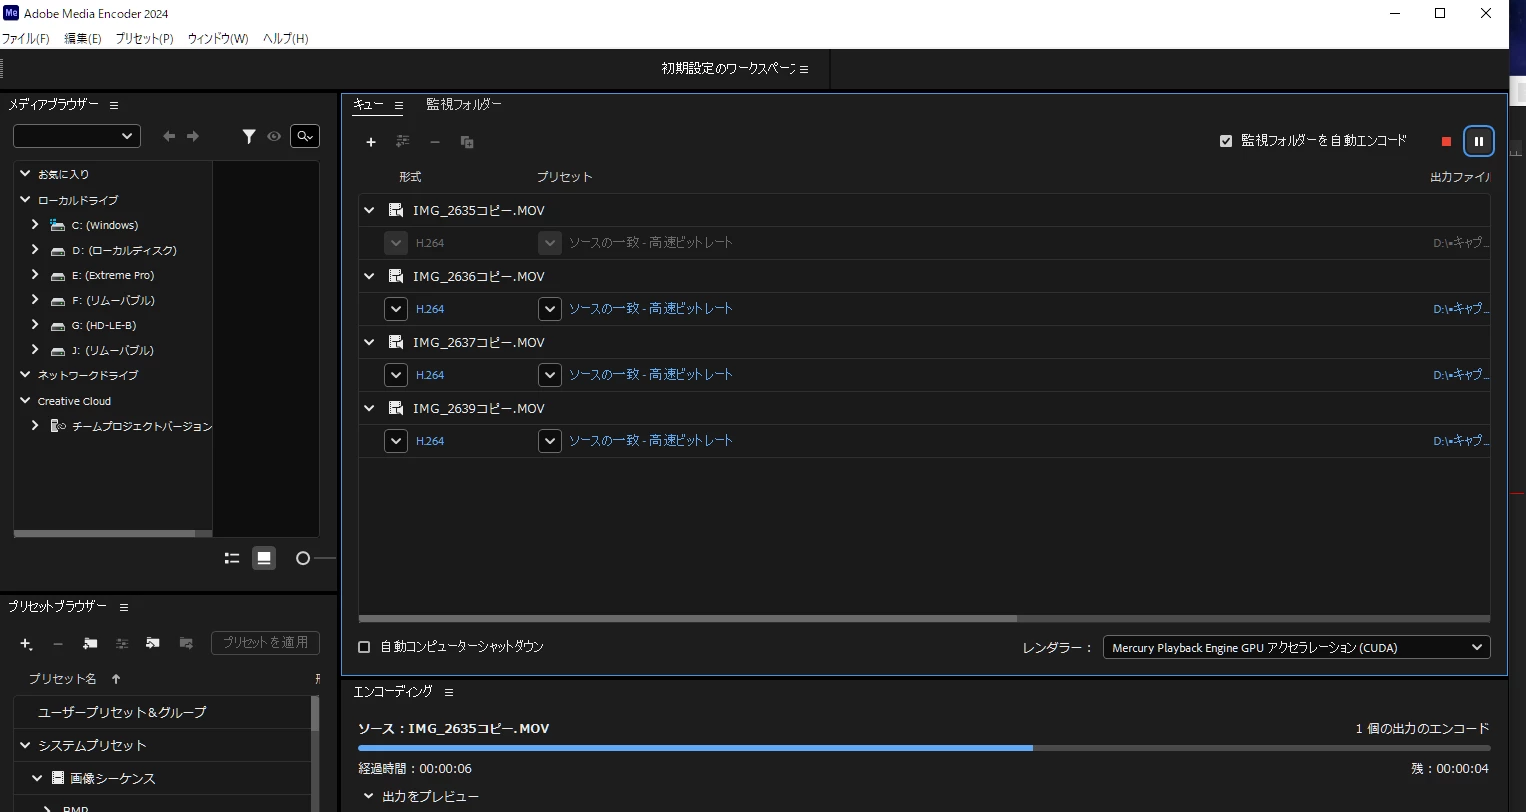Image resolution: width=1526 pixels, height=812 pixels.
Task: Go forward in the Media Browser
Action: pyautogui.click(x=193, y=136)
